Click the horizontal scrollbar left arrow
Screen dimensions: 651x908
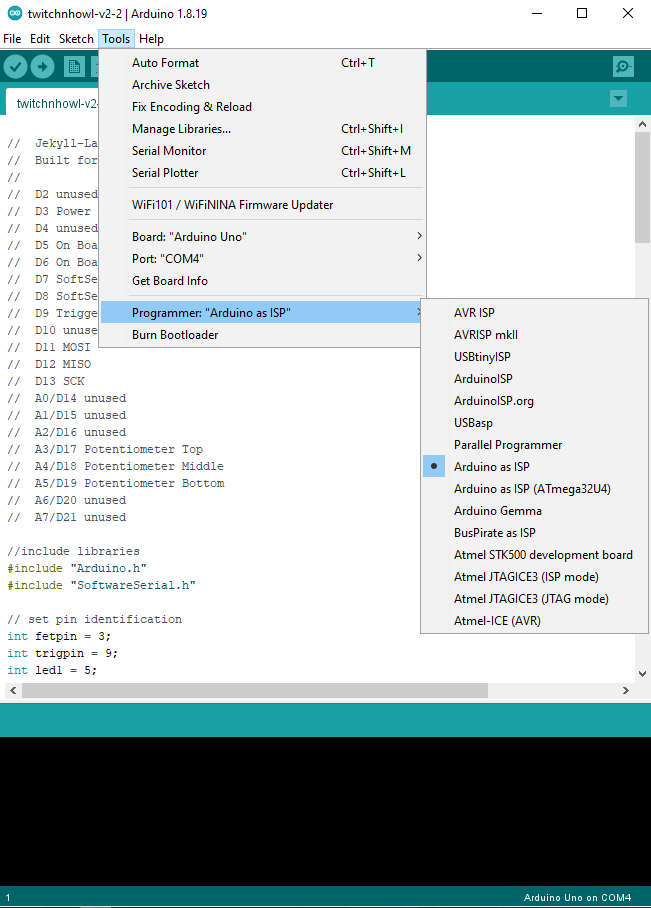[x=13, y=690]
